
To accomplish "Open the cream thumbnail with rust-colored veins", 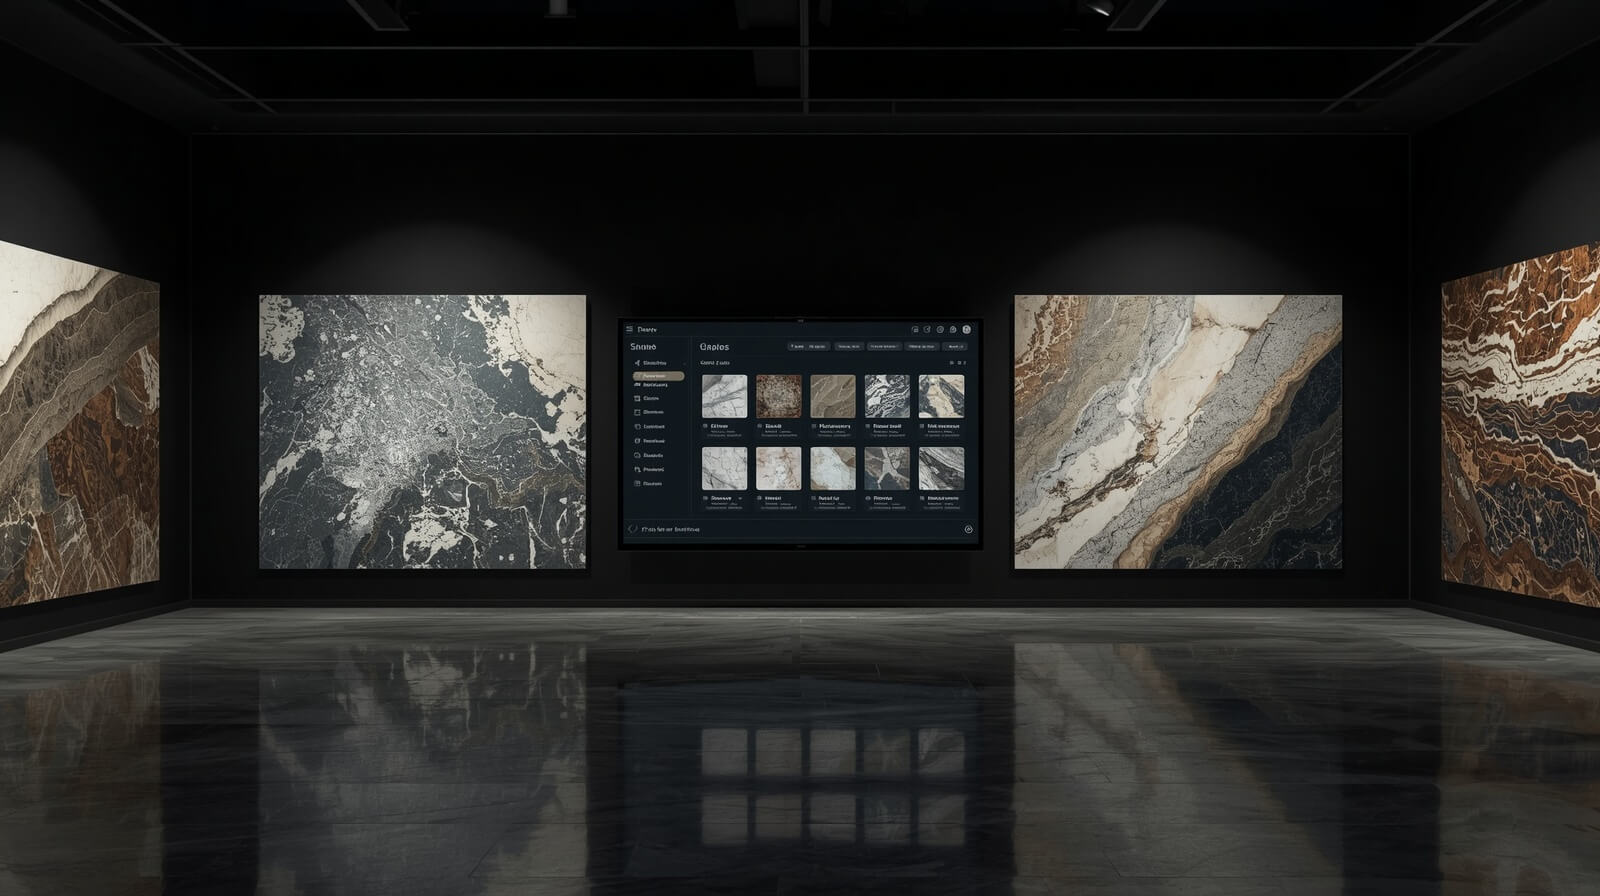I will [779, 468].
